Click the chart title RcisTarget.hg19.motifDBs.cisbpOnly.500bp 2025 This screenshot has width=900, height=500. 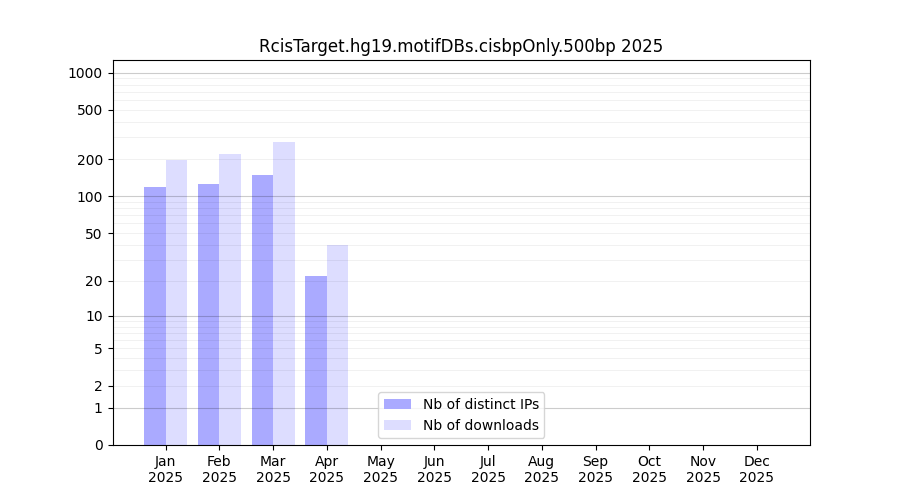pos(461,46)
